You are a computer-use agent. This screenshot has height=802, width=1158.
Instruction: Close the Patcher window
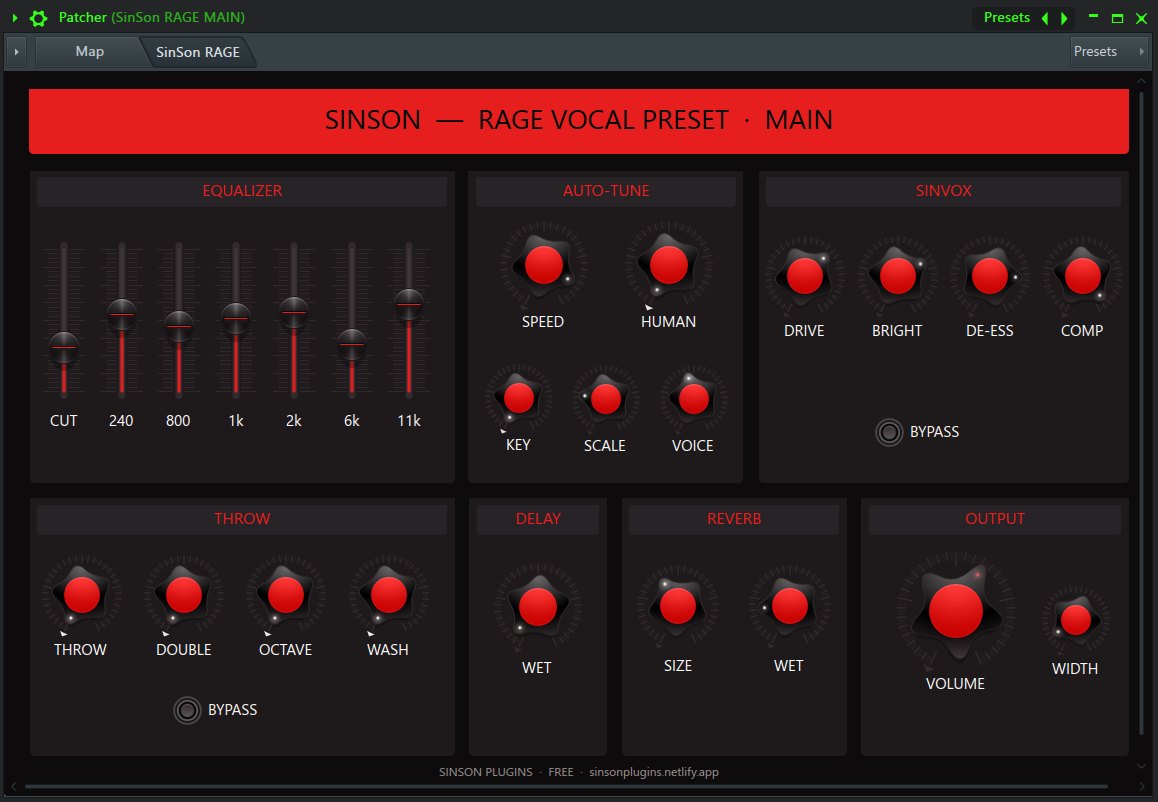(x=1142, y=18)
